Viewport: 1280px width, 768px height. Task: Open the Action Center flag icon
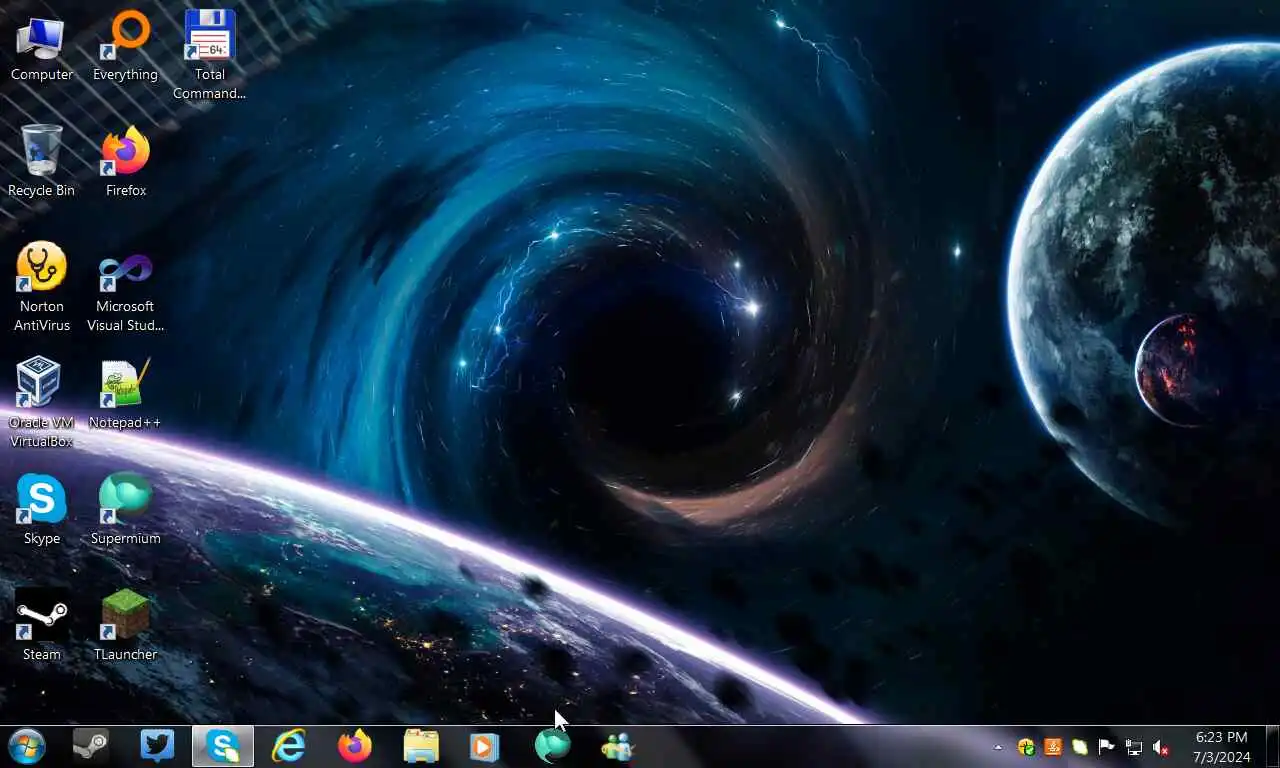[x=1107, y=747]
